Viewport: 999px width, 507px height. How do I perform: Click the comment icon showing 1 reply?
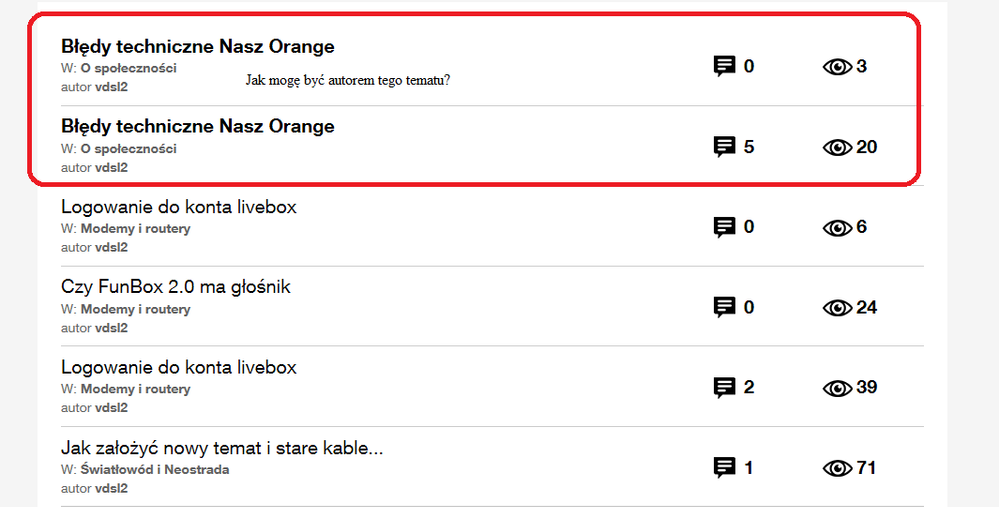(x=724, y=467)
